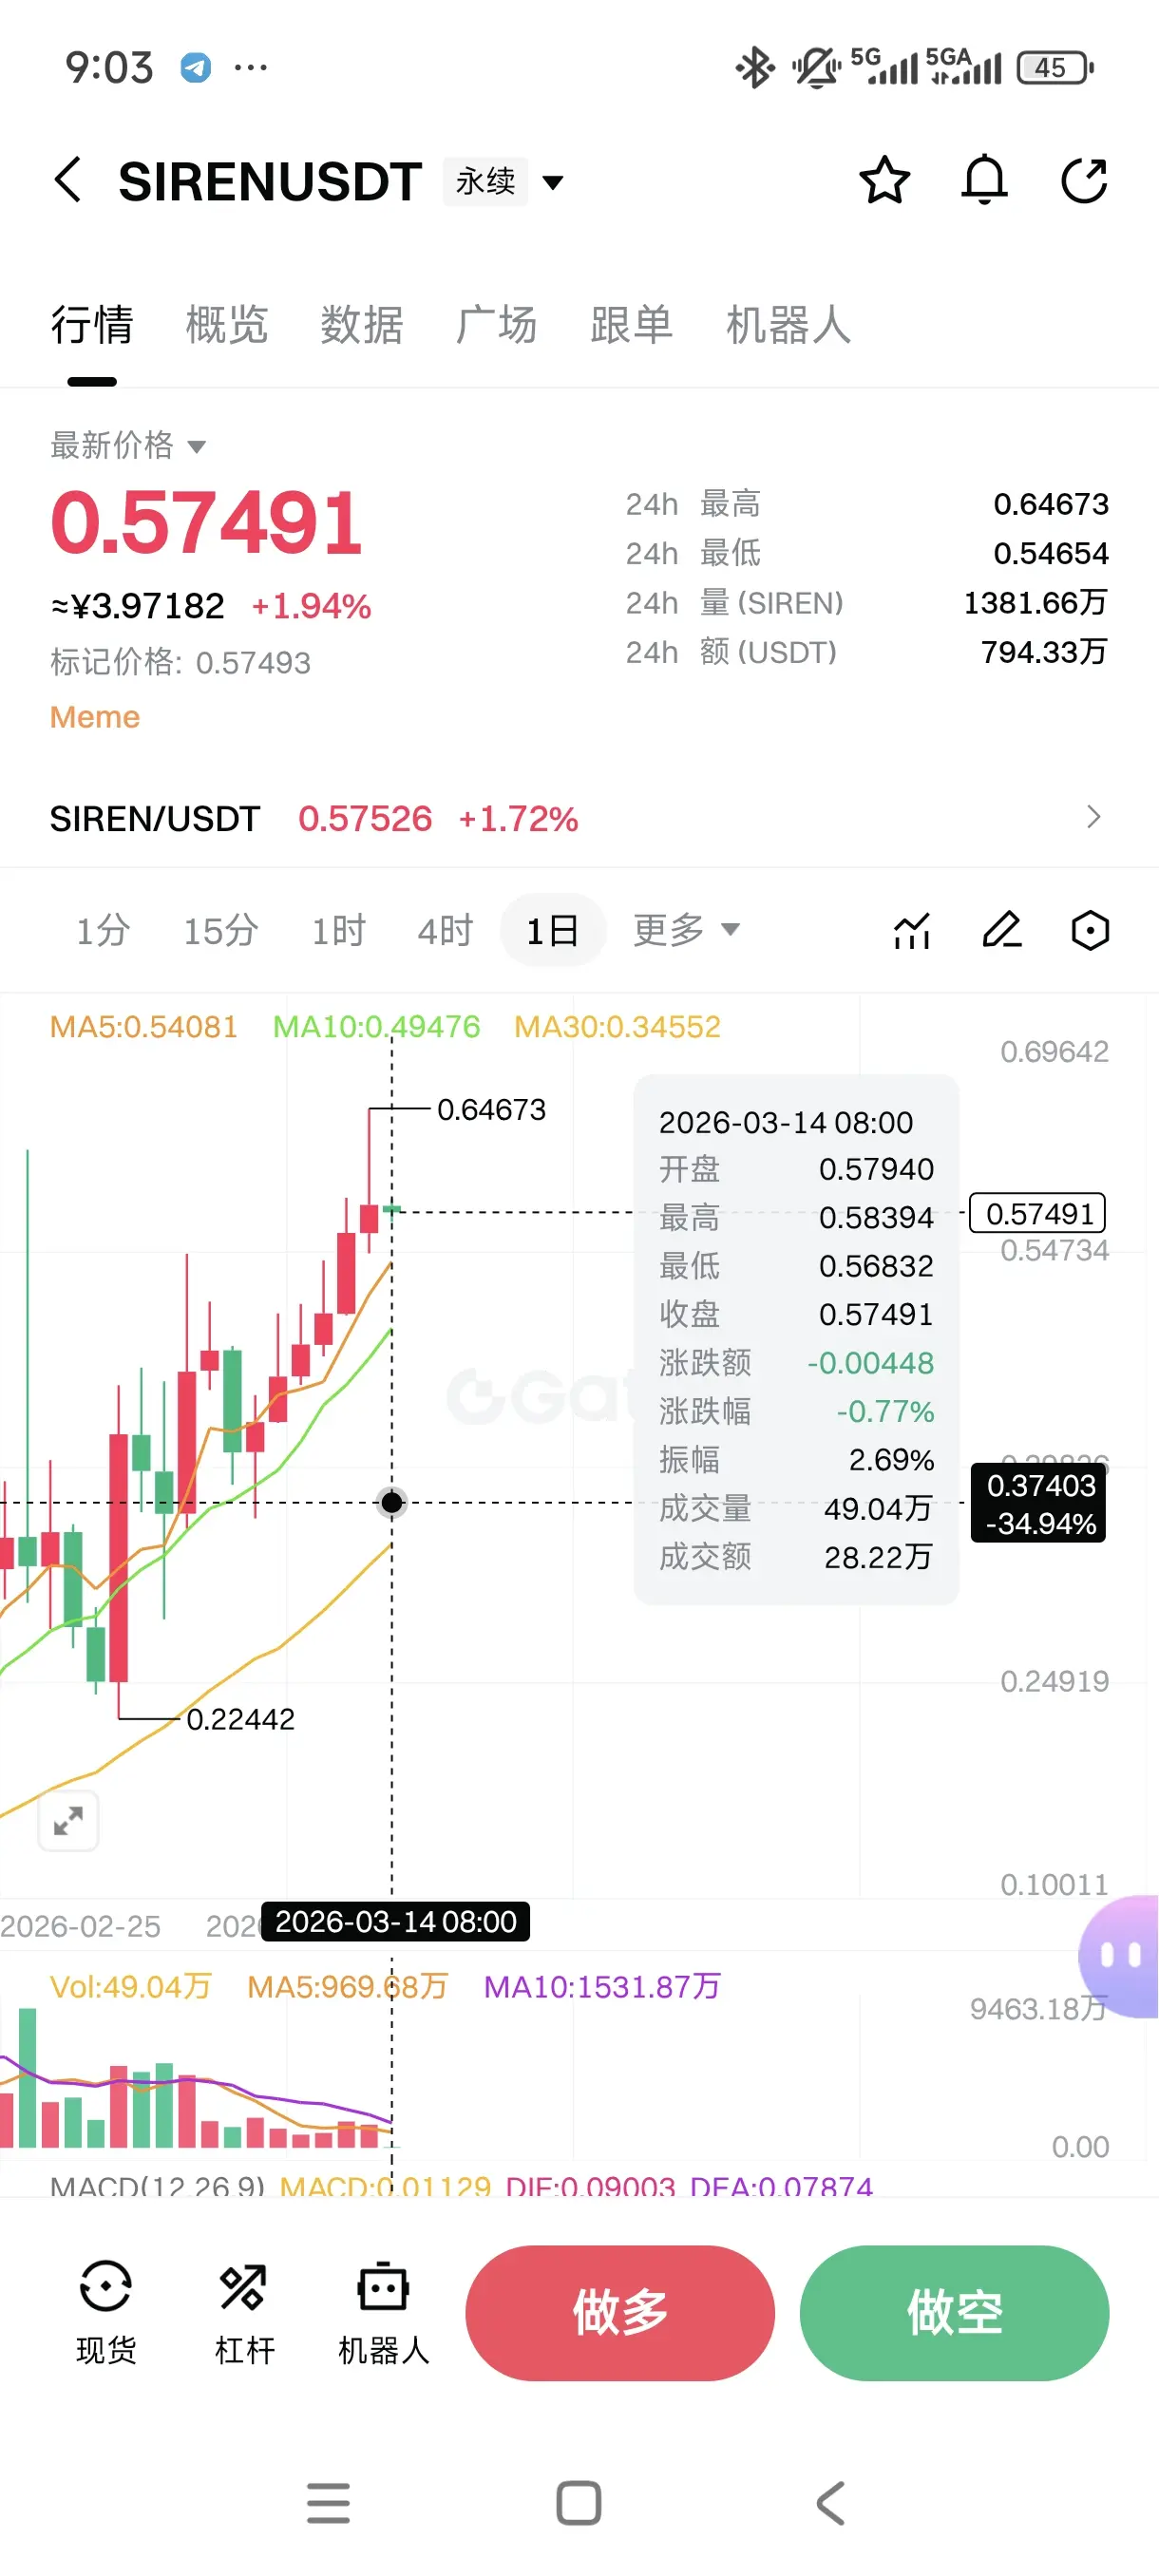This screenshot has height=2576, width=1159.
Task: Select the 4时 timeframe
Action: pyautogui.click(x=445, y=930)
